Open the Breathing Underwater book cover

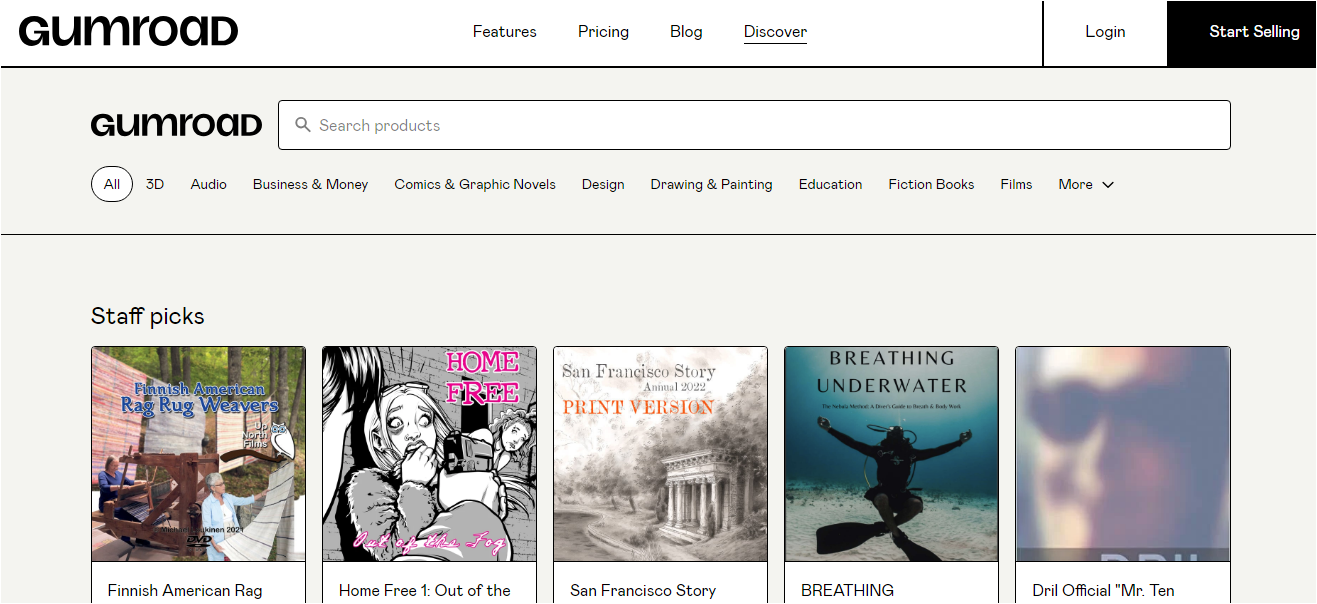891,454
